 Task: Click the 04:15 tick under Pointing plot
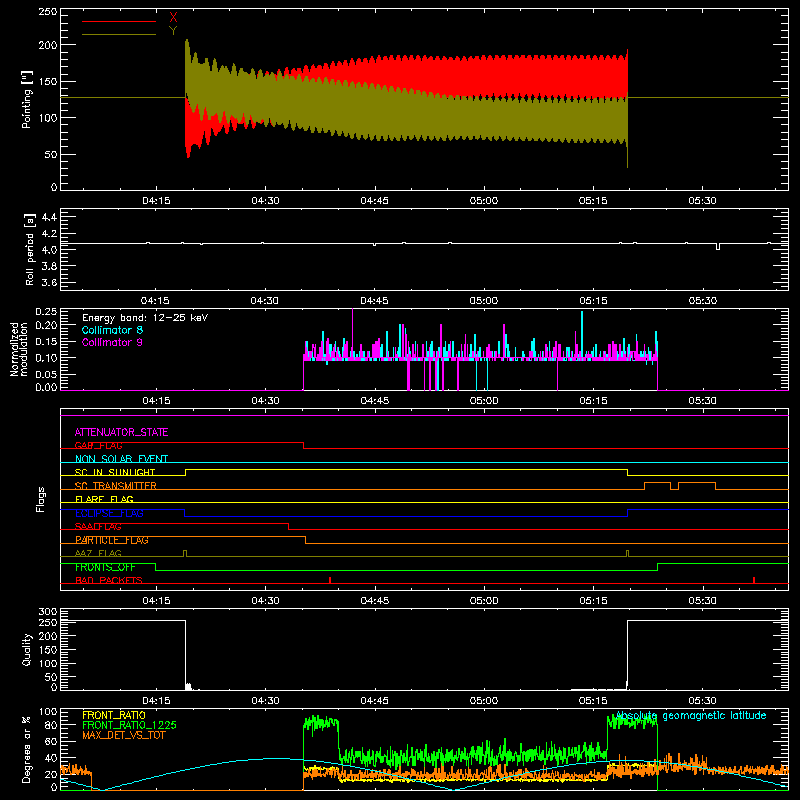click(156, 201)
